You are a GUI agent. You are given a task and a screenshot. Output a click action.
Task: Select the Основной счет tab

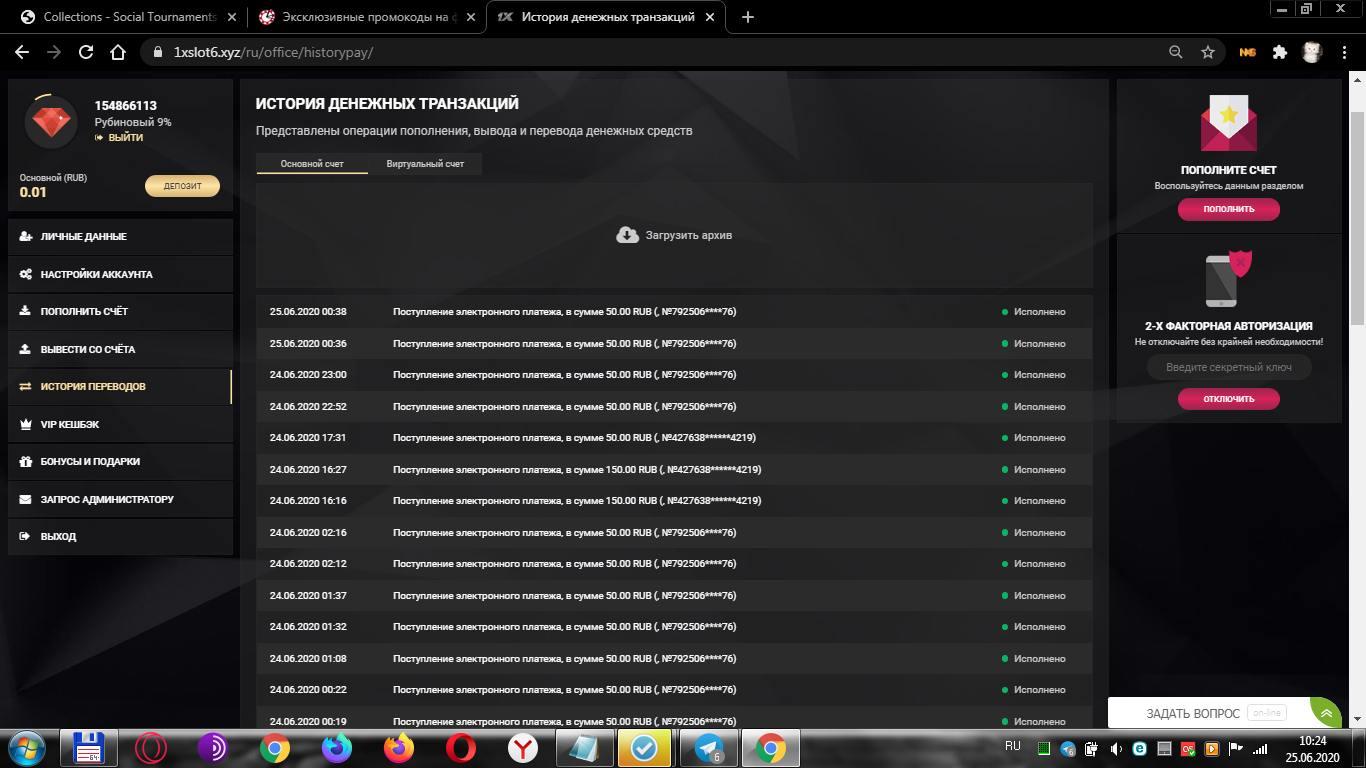312,164
